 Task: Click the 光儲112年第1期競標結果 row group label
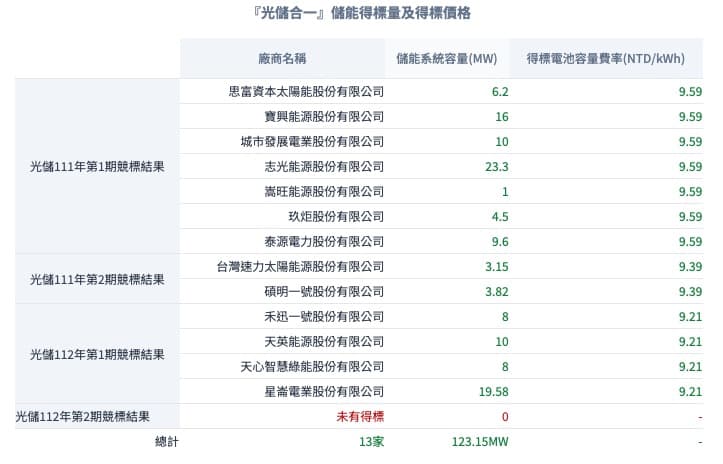point(97,354)
